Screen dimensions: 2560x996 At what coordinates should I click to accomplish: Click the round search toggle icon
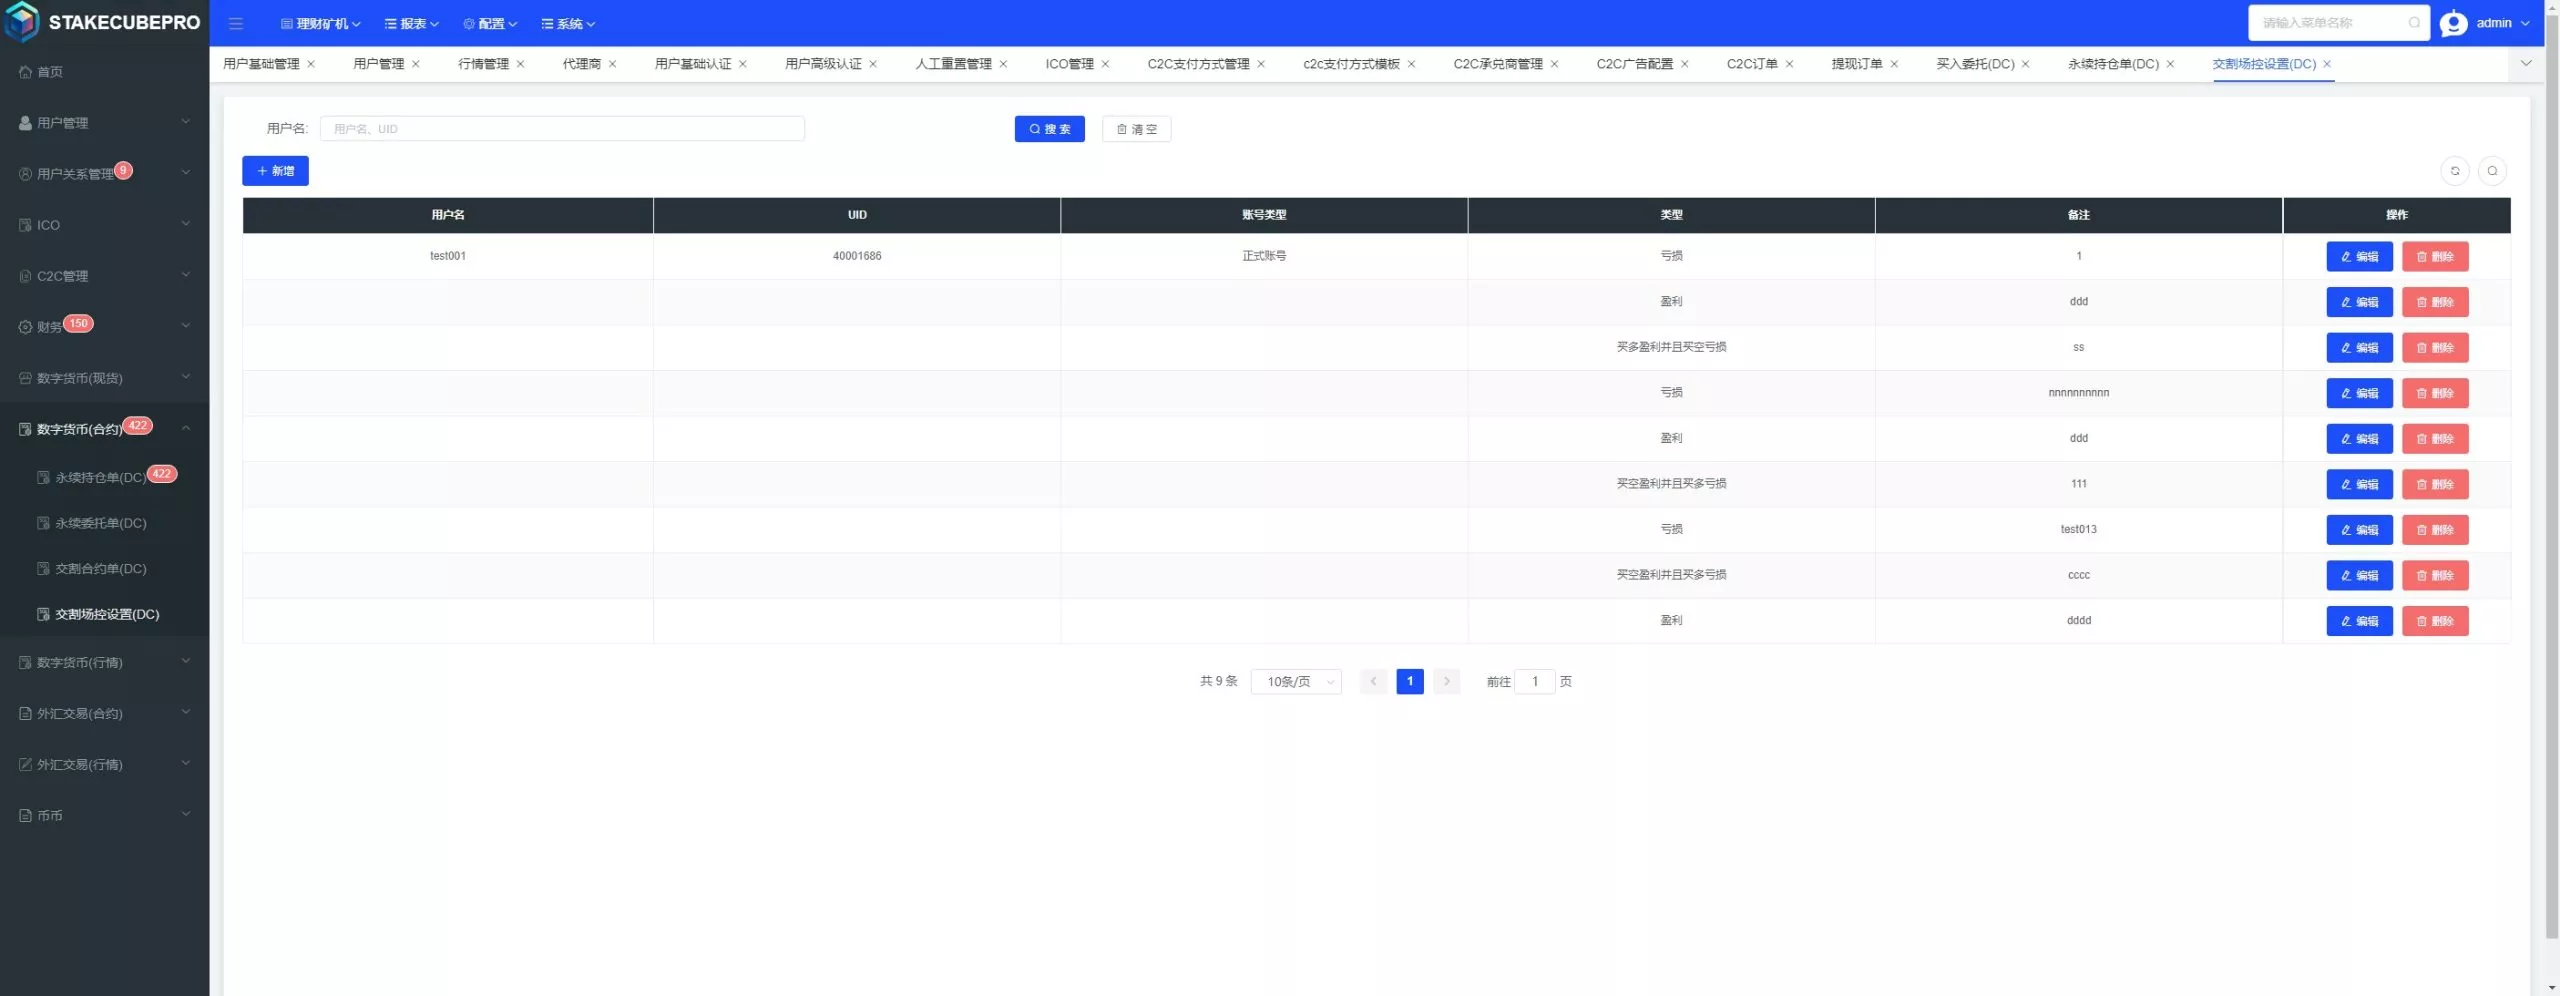[2492, 171]
